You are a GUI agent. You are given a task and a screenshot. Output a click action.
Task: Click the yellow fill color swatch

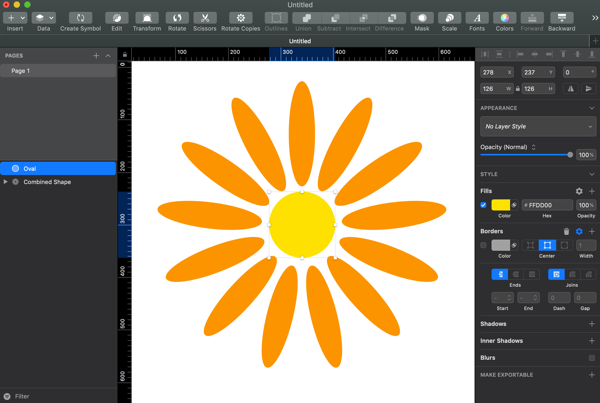point(501,205)
